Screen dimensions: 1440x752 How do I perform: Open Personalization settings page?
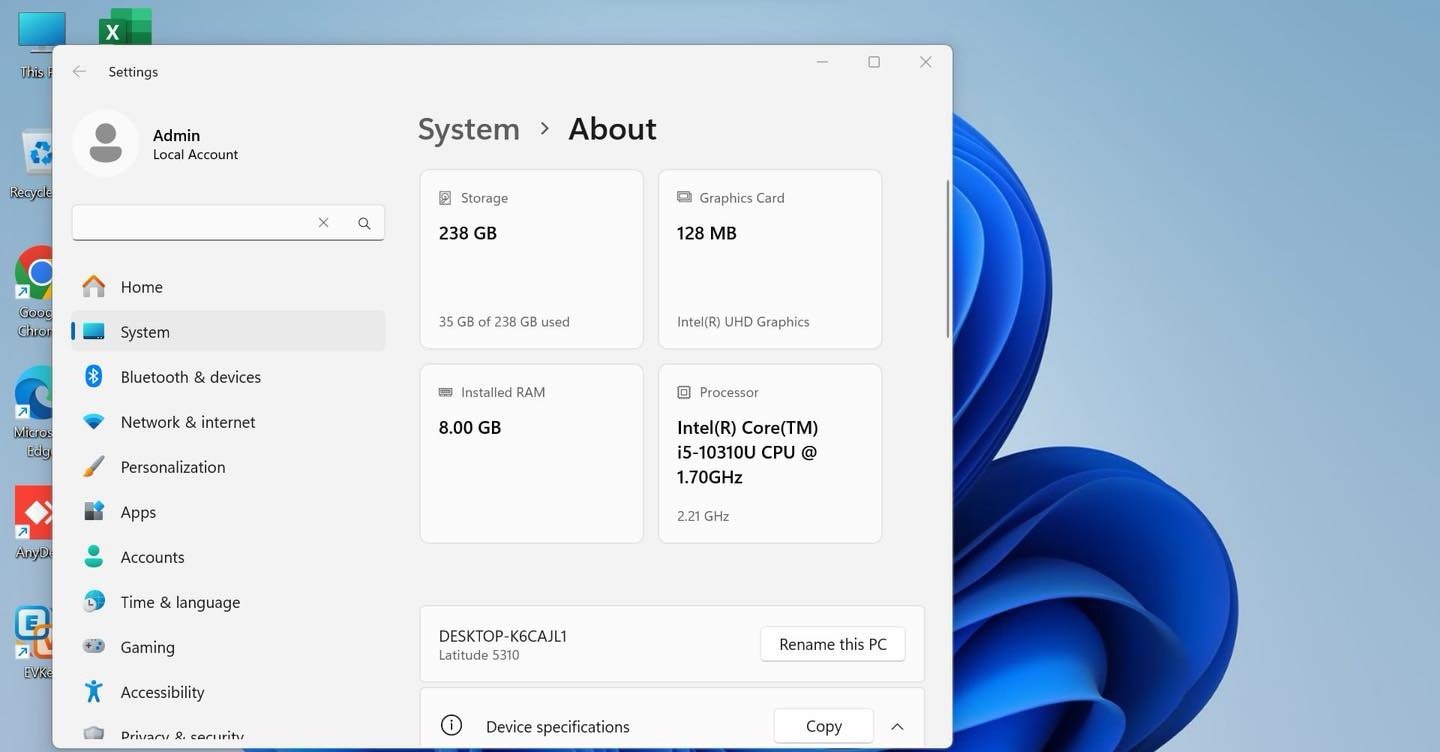[x=172, y=467]
